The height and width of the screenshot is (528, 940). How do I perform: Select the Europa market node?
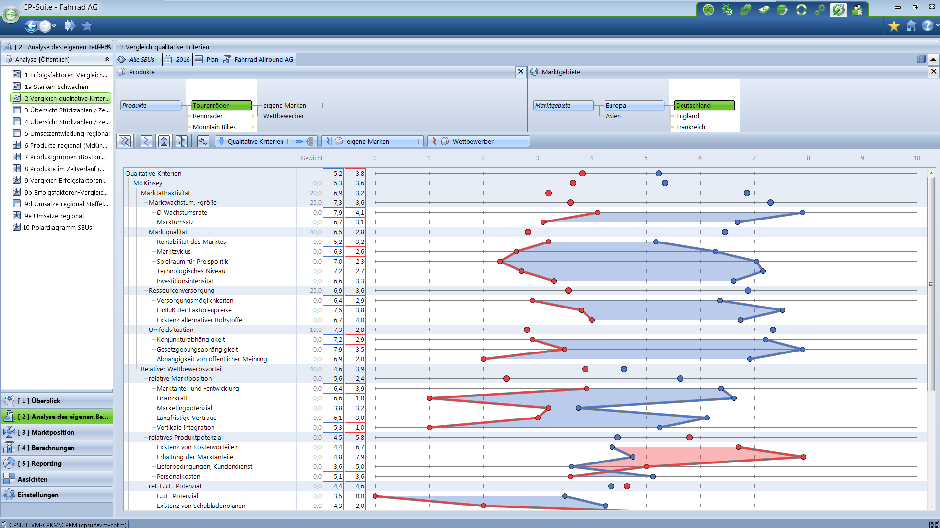click(634, 105)
